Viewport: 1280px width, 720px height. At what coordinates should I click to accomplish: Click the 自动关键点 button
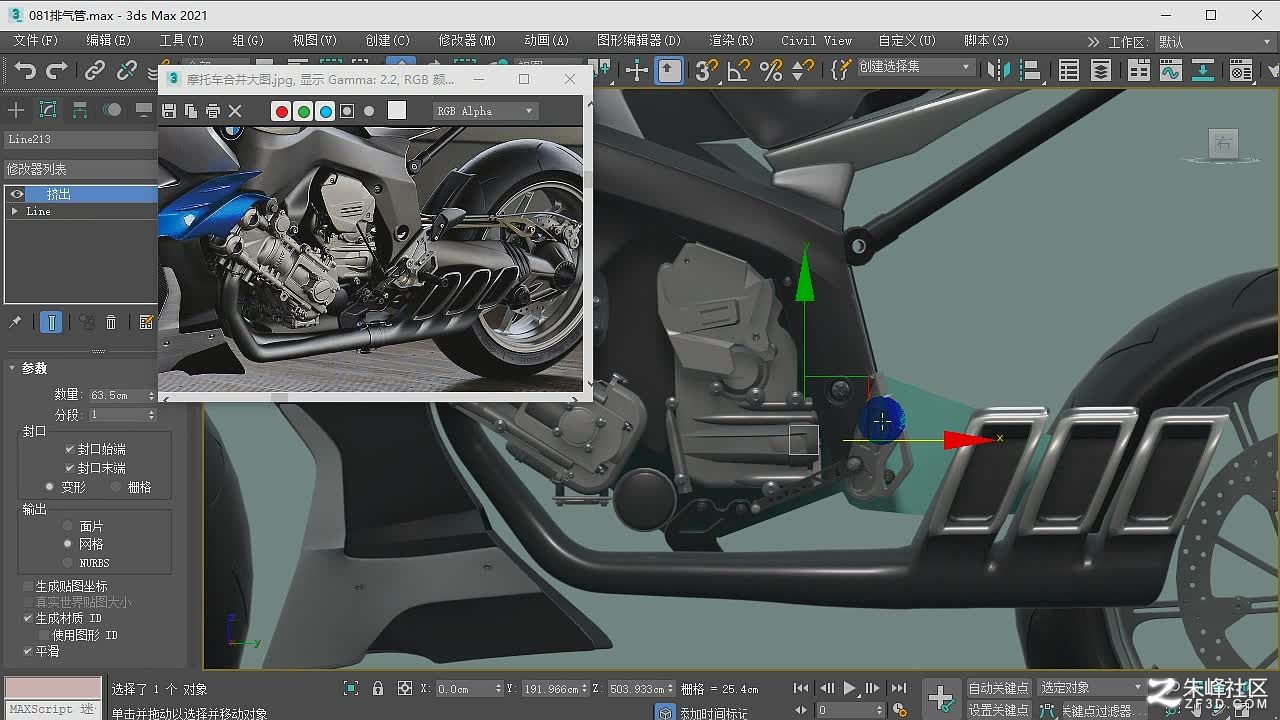tap(998, 688)
